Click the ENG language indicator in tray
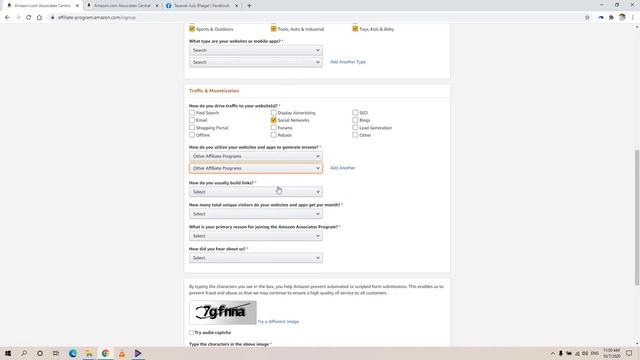Image resolution: width=640 pixels, height=360 pixels. click(x=594, y=353)
